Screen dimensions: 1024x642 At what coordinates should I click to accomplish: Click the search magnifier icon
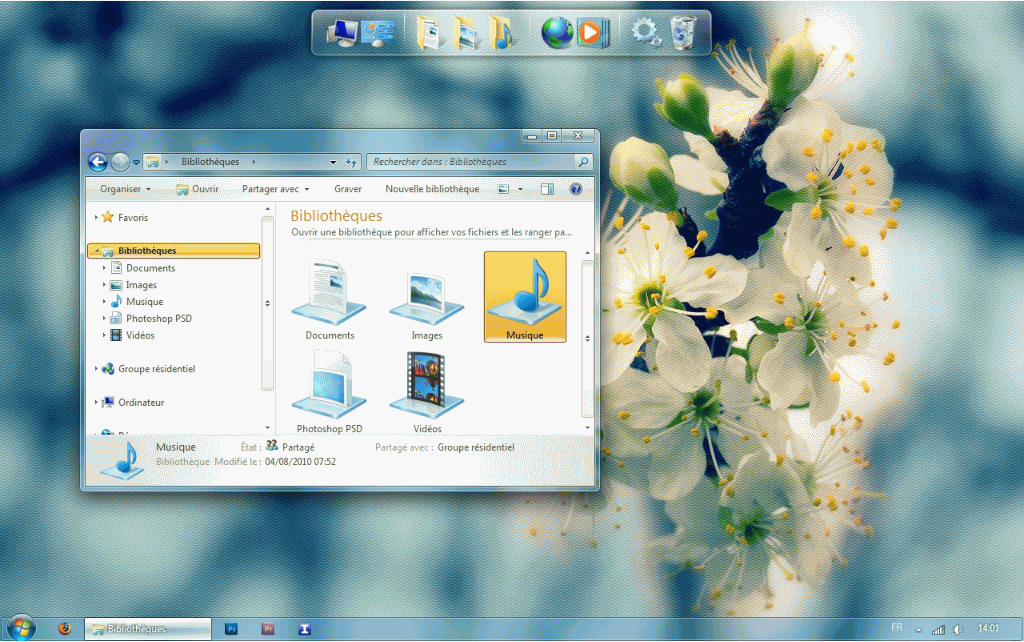click(x=583, y=161)
